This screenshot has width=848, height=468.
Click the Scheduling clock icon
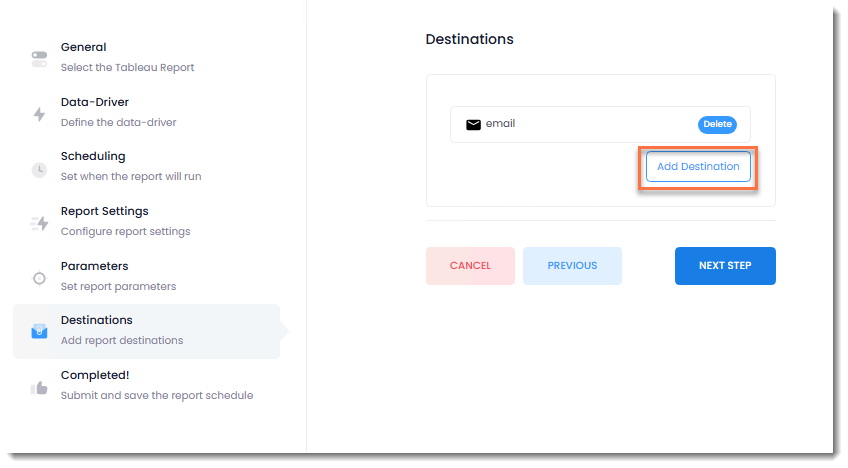point(39,169)
